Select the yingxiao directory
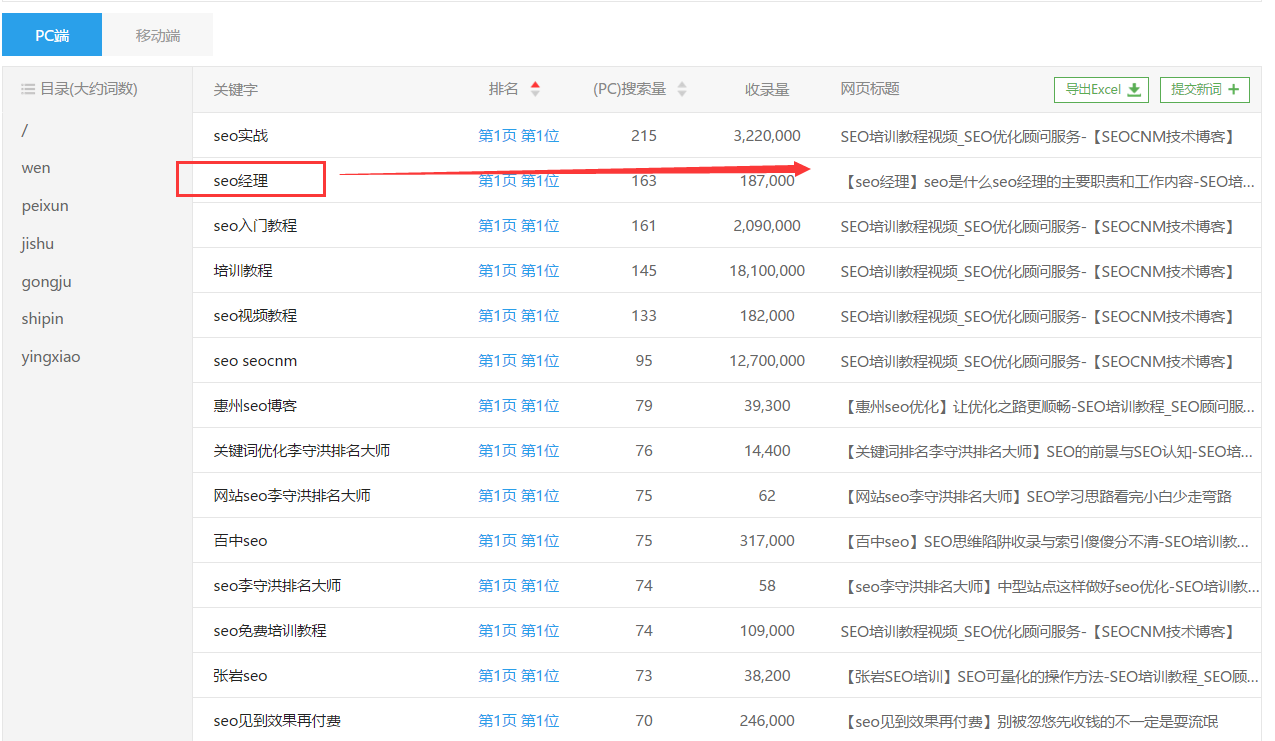This screenshot has height=741, width=1275. tap(51, 357)
